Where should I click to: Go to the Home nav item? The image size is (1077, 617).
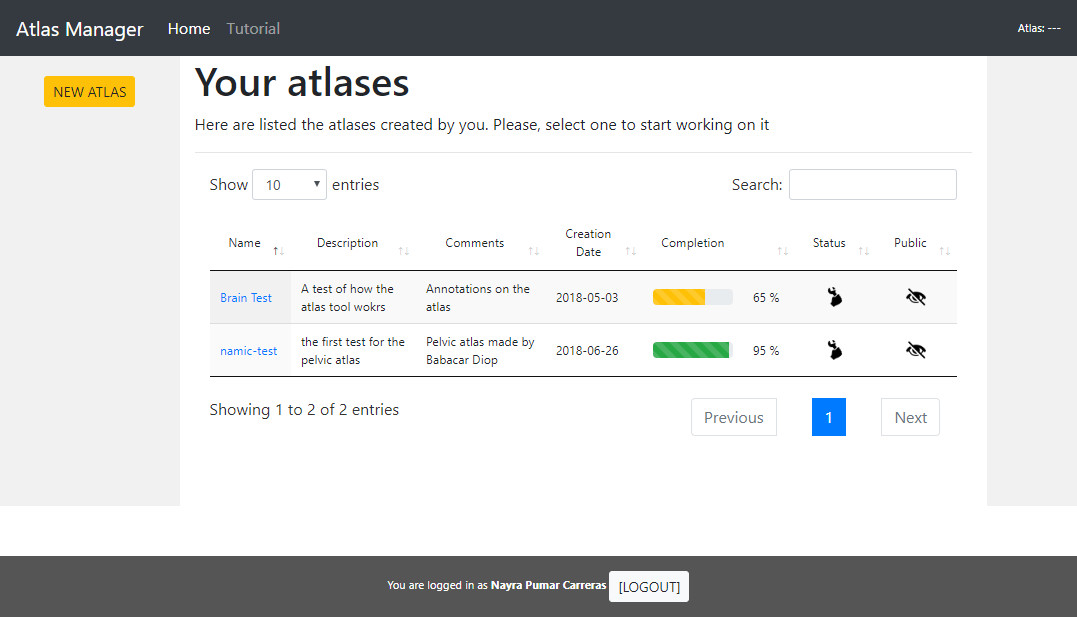(189, 29)
